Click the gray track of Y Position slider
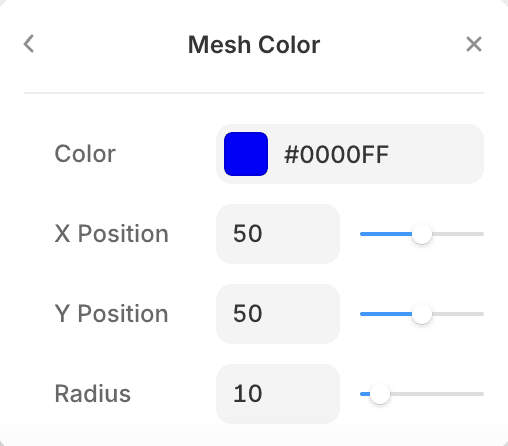The height and width of the screenshot is (446, 508). 458,314
